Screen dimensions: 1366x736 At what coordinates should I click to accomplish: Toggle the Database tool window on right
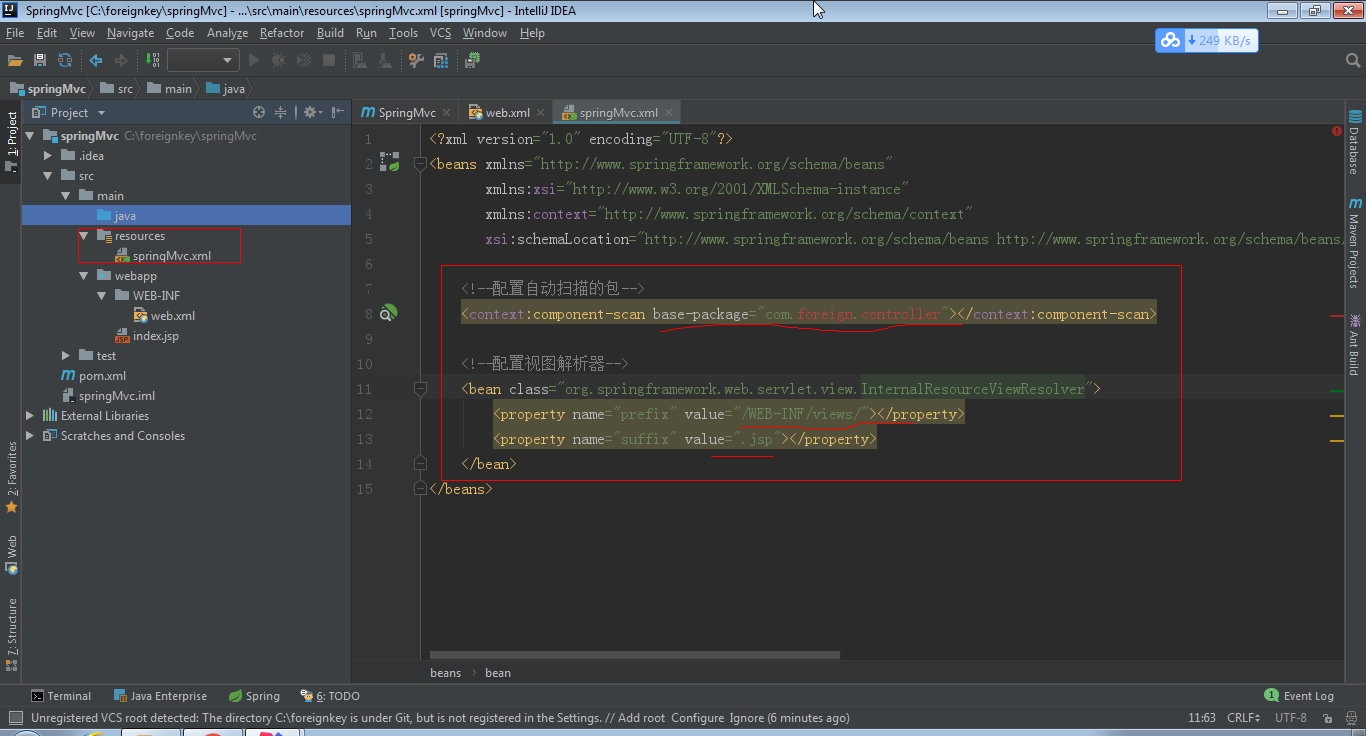click(1355, 142)
